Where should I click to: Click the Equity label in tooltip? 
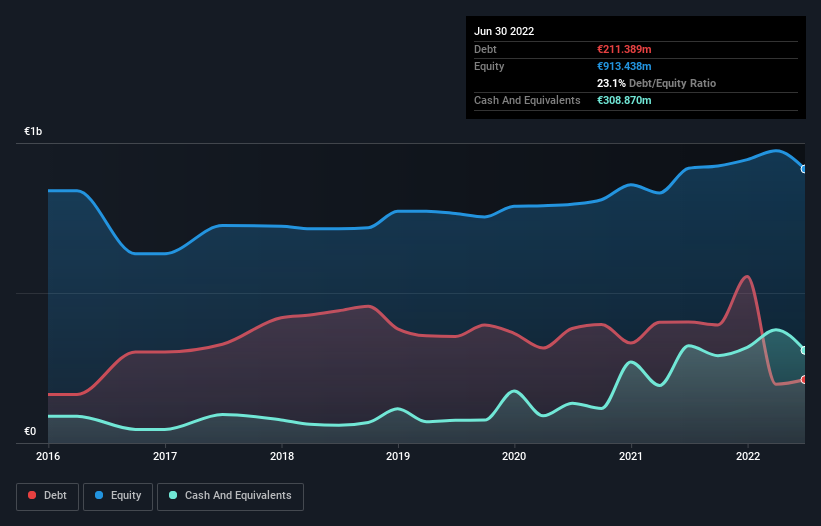(489, 66)
